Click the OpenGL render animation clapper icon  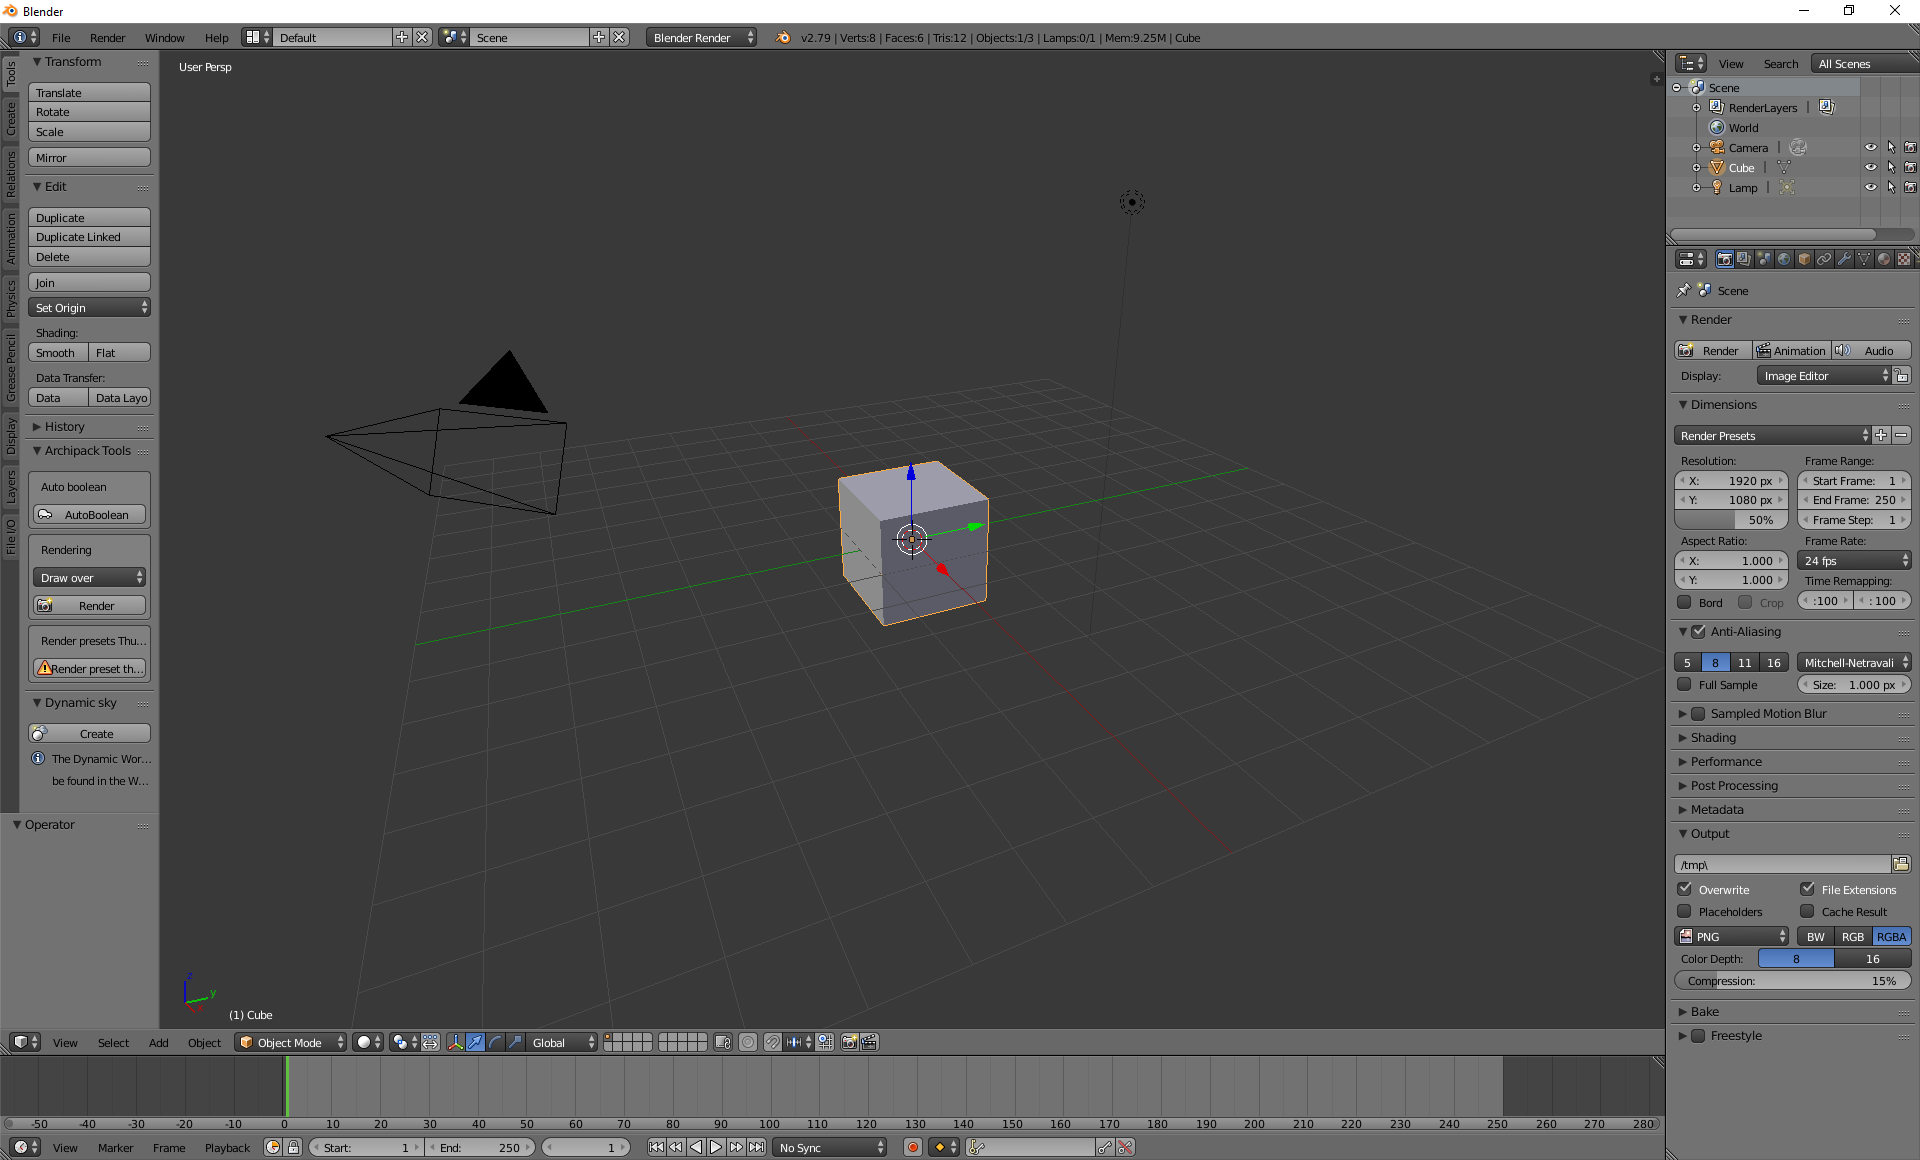[869, 1042]
